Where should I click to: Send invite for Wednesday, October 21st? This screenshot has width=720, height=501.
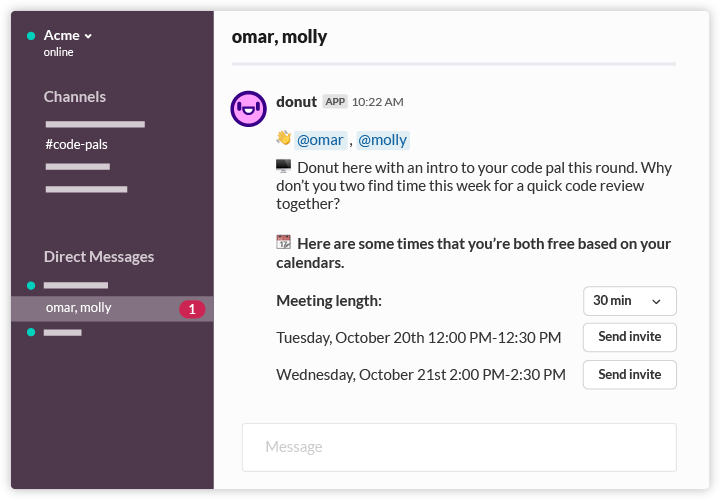tap(629, 375)
